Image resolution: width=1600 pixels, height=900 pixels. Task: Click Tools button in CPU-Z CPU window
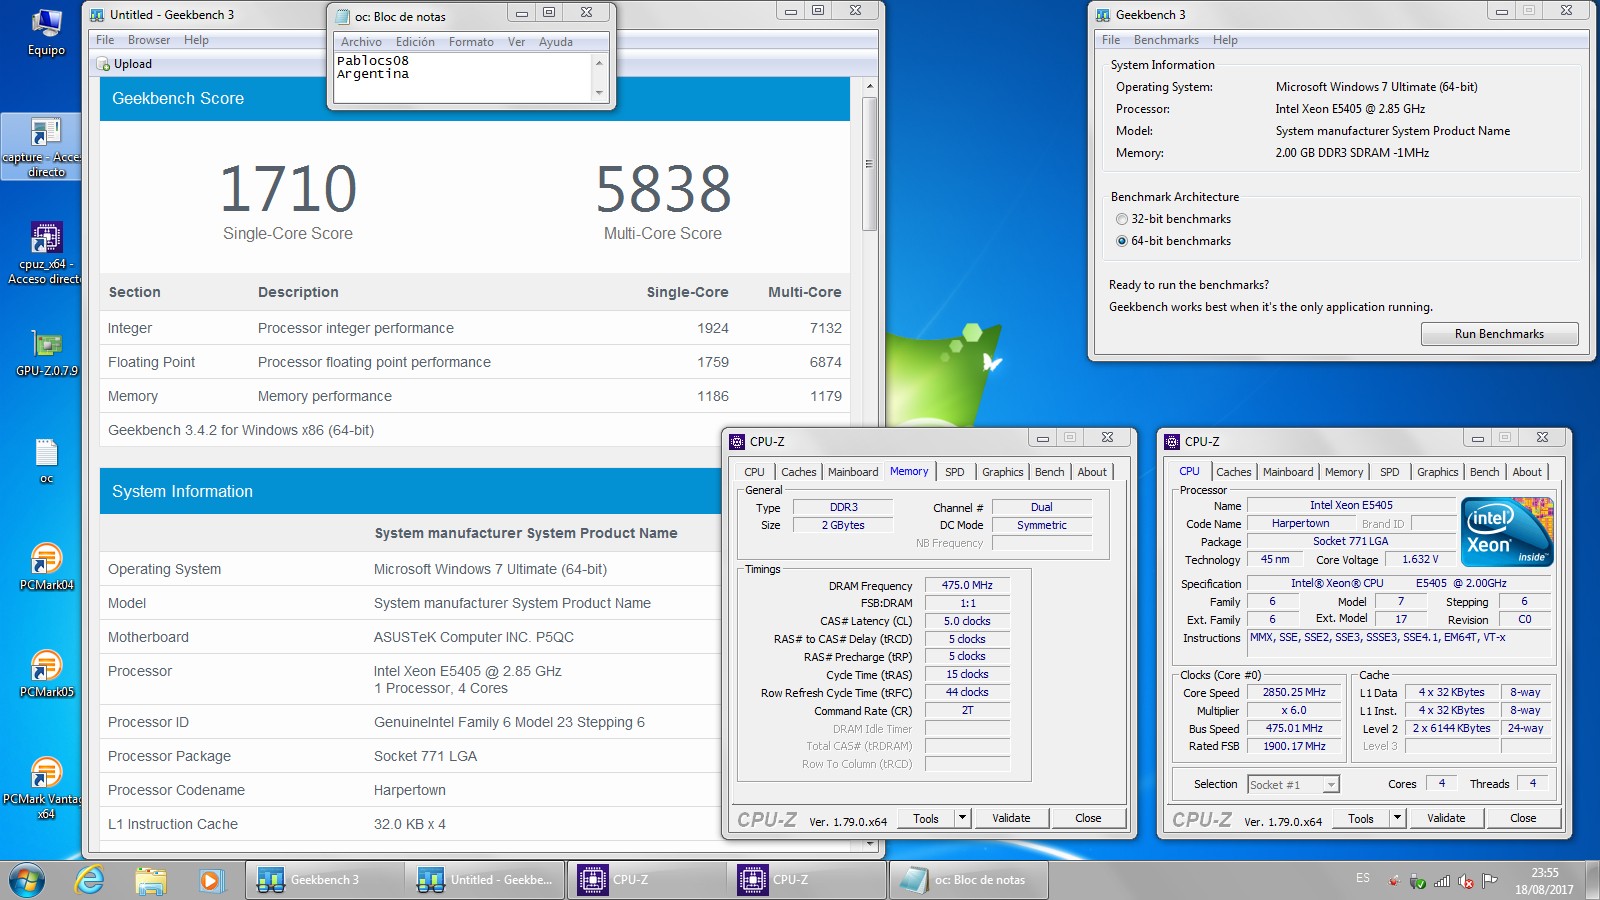point(1360,818)
